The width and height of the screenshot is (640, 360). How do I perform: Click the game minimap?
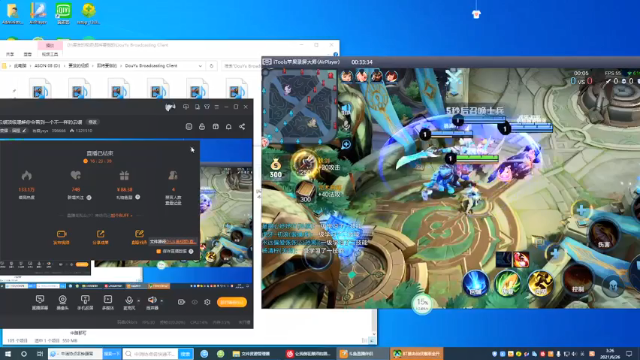coord(300,107)
